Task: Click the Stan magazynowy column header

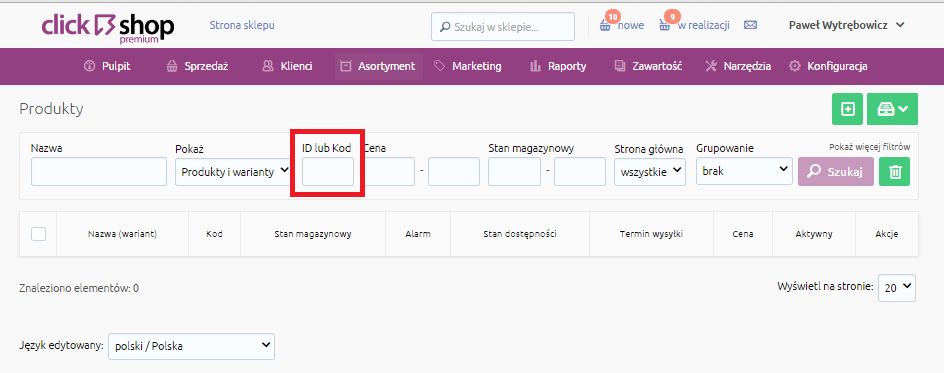Action: (x=312, y=234)
